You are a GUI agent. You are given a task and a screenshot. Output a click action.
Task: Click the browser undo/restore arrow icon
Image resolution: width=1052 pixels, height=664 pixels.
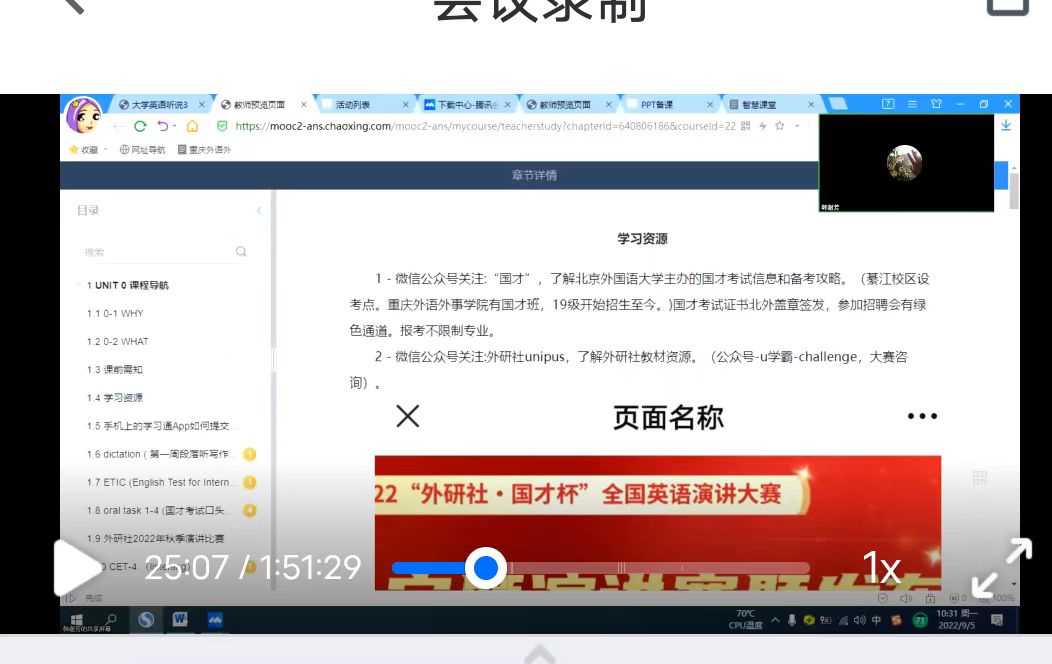(163, 126)
